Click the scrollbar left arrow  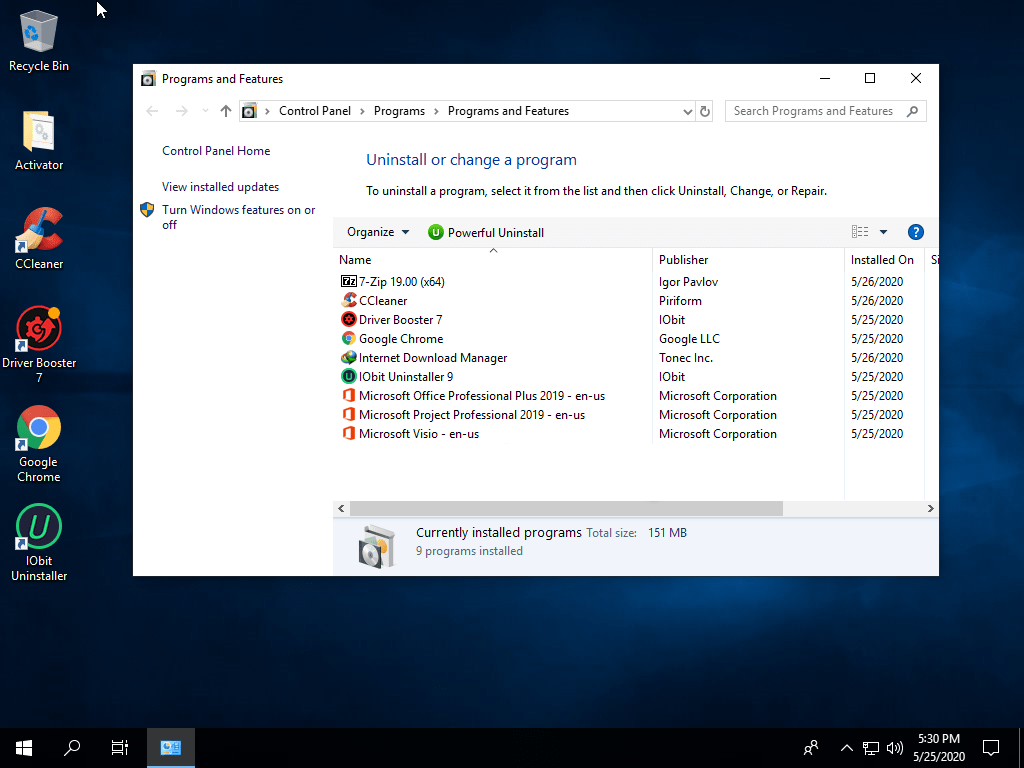tap(341, 508)
